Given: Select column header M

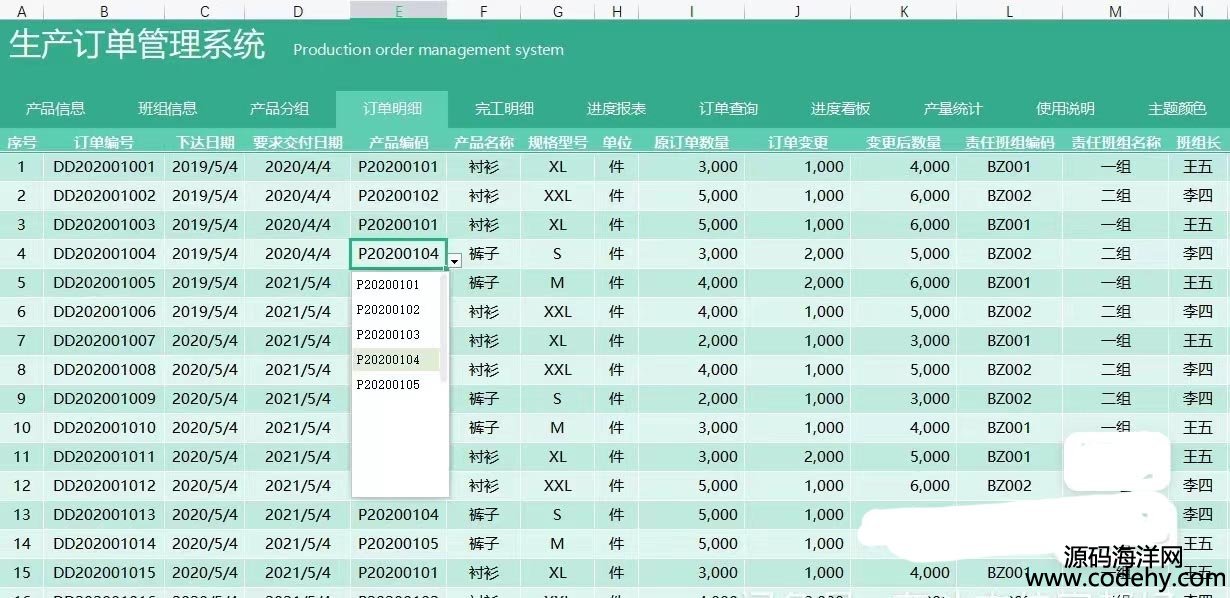Looking at the screenshot, I should tap(1116, 11).
